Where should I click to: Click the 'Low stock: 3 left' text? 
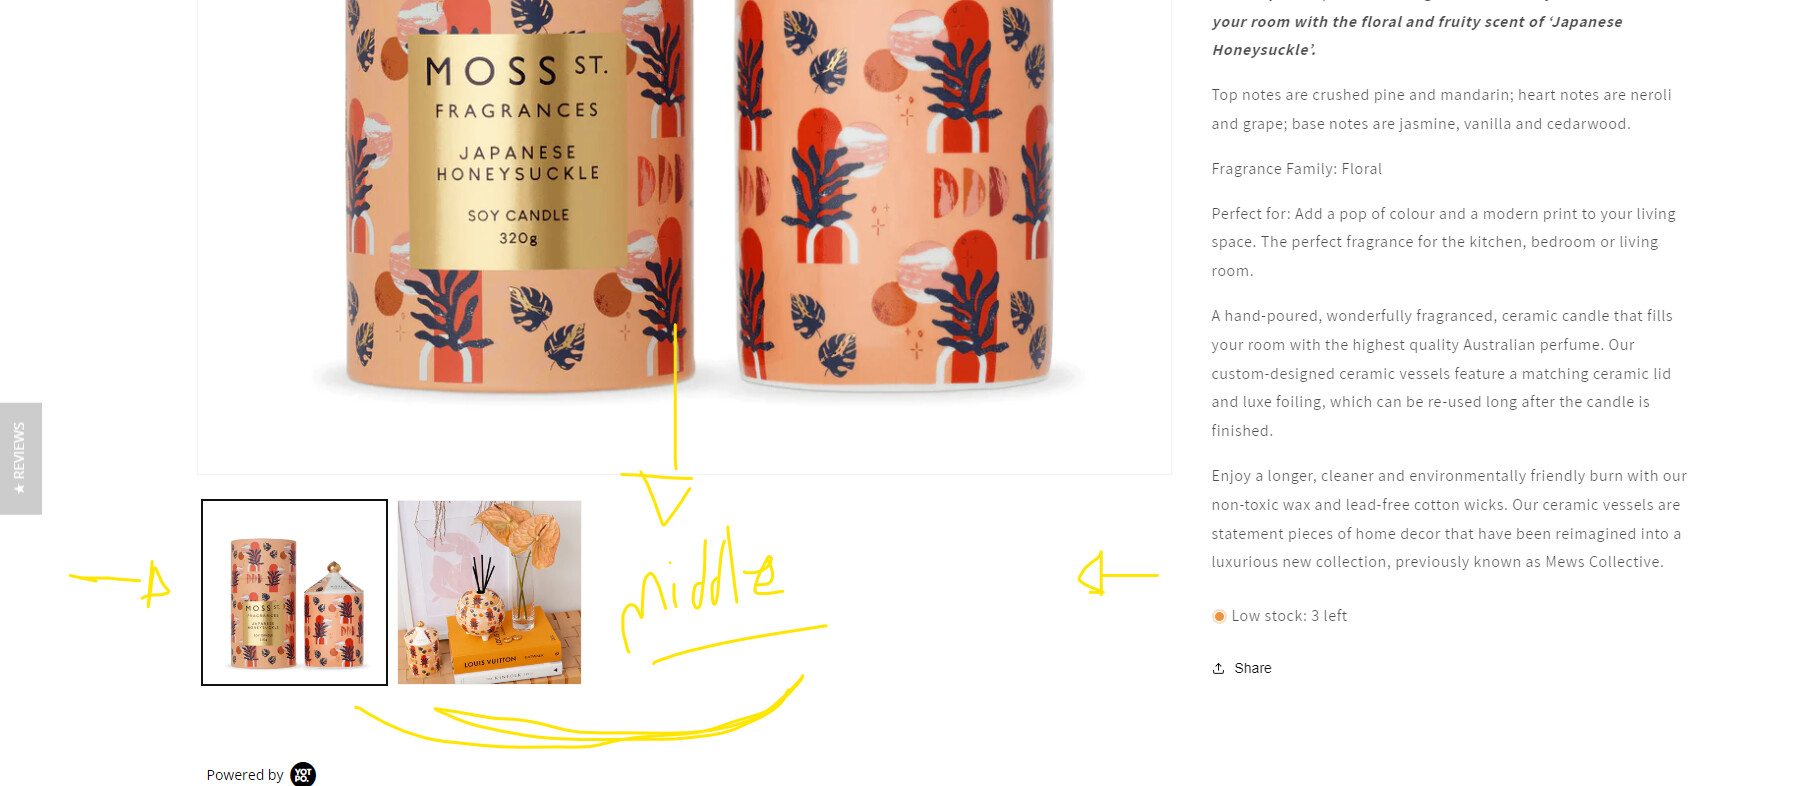pos(1289,616)
